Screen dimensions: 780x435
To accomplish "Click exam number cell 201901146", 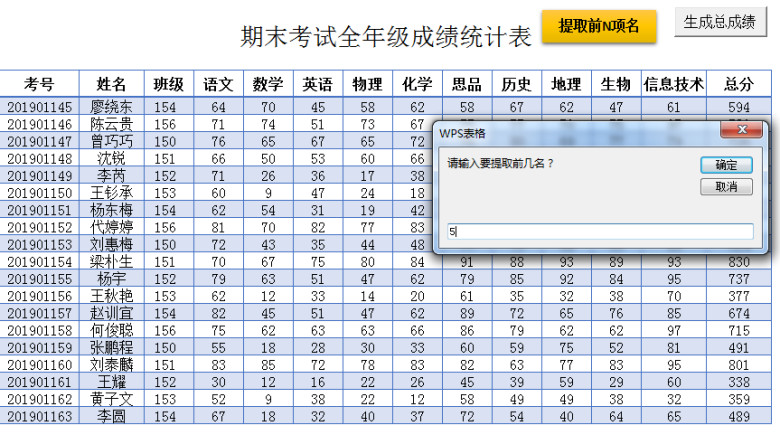I will [39, 124].
